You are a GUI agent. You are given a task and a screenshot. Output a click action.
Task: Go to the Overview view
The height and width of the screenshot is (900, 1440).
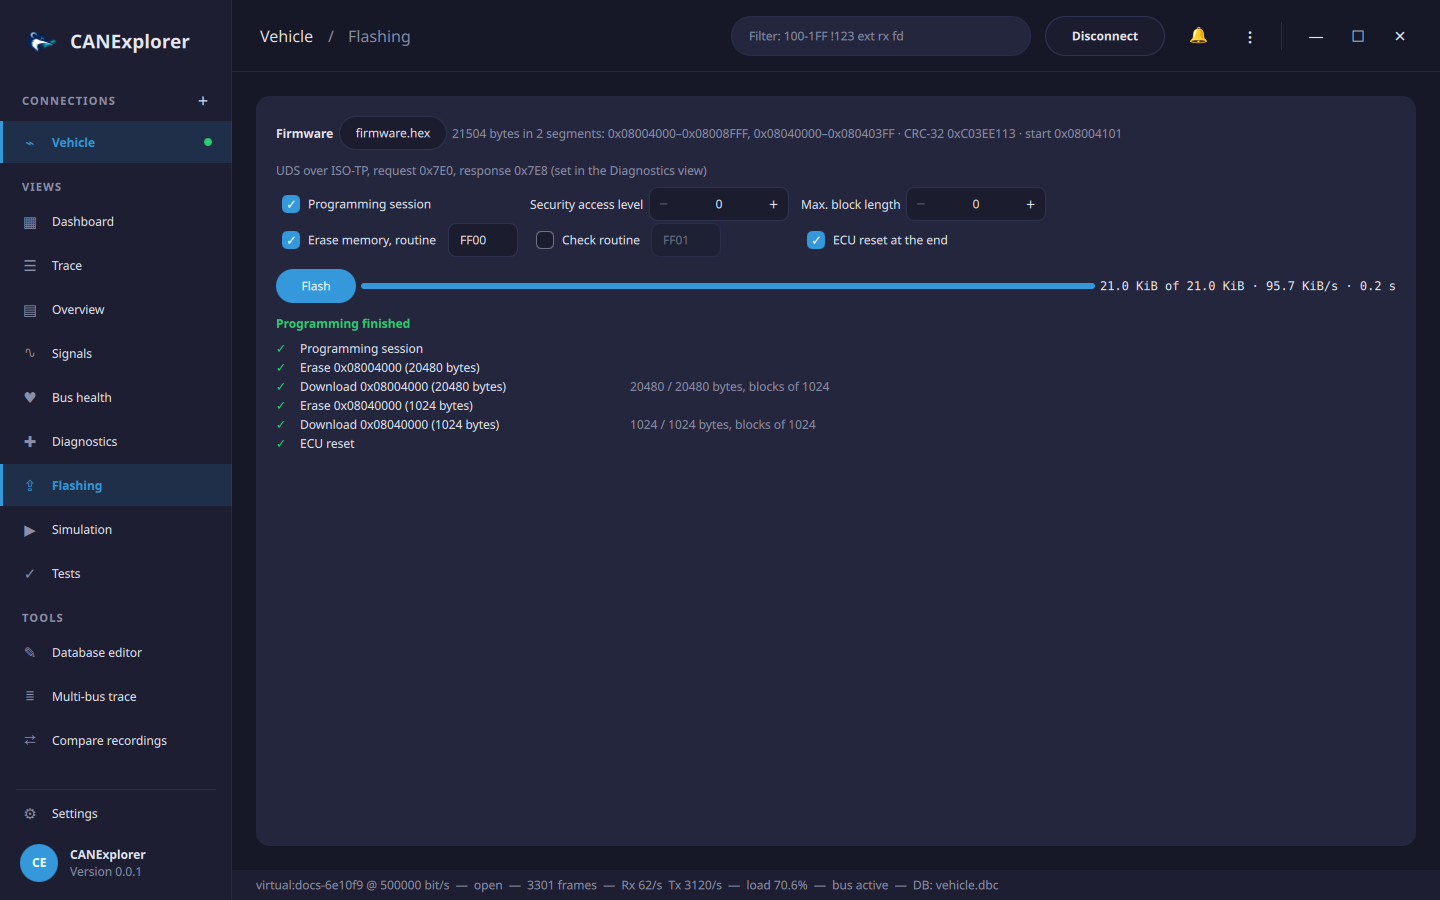116,310
